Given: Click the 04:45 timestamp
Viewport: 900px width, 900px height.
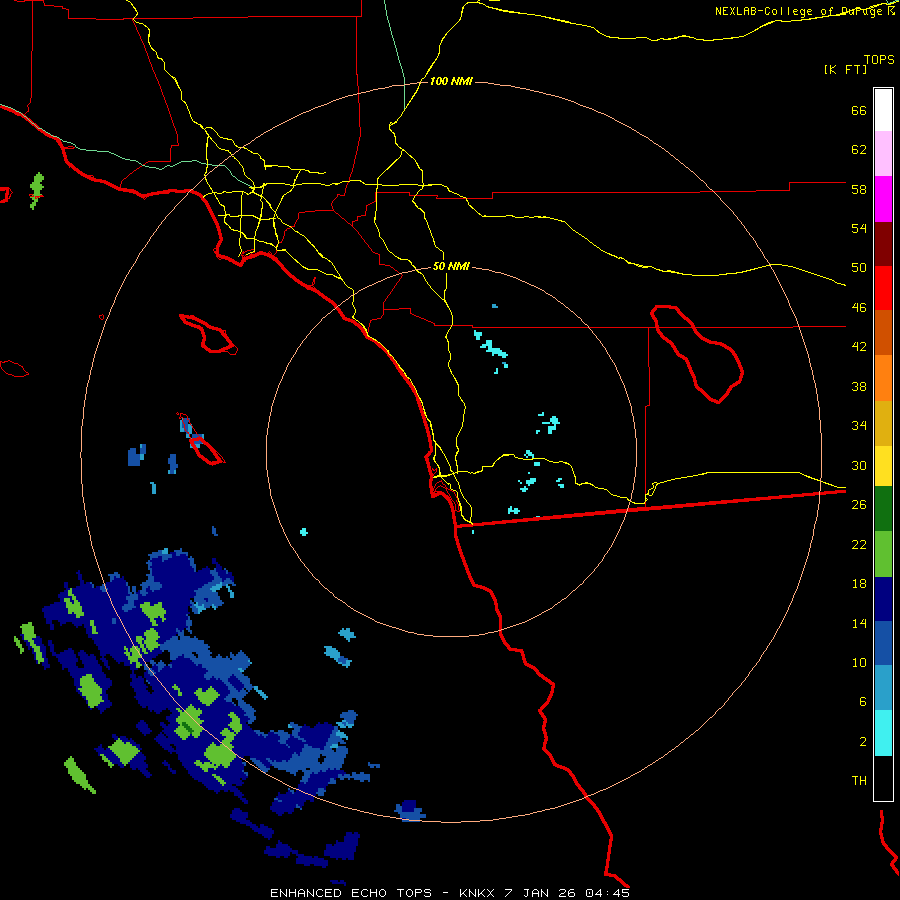Looking at the screenshot, I should click(x=607, y=893).
